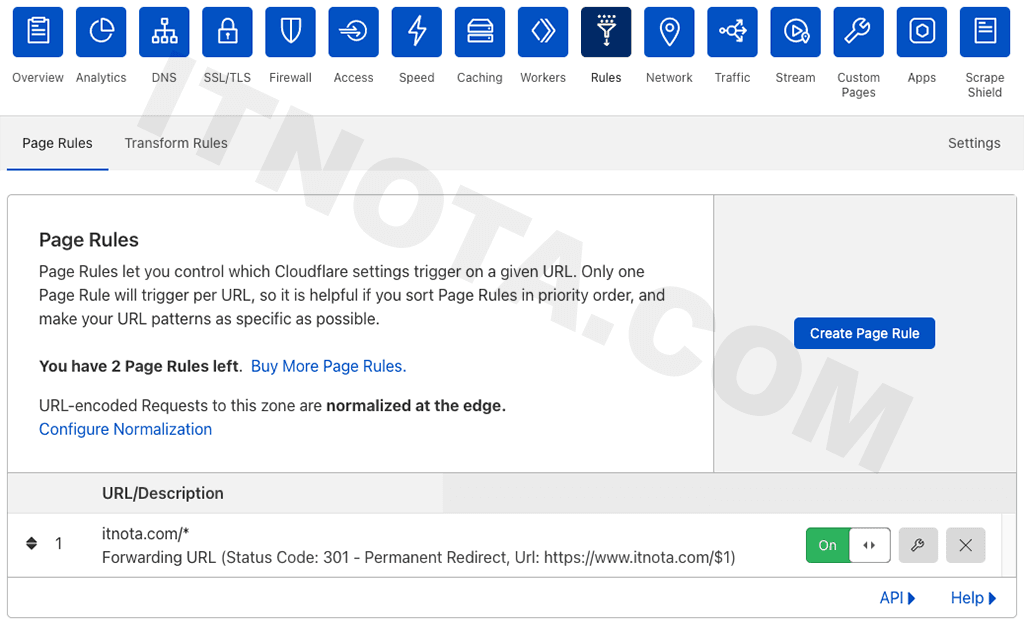The image size is (1024, 629).
Task: Open the Scrape Shield document icon
Action: [985, 32]
